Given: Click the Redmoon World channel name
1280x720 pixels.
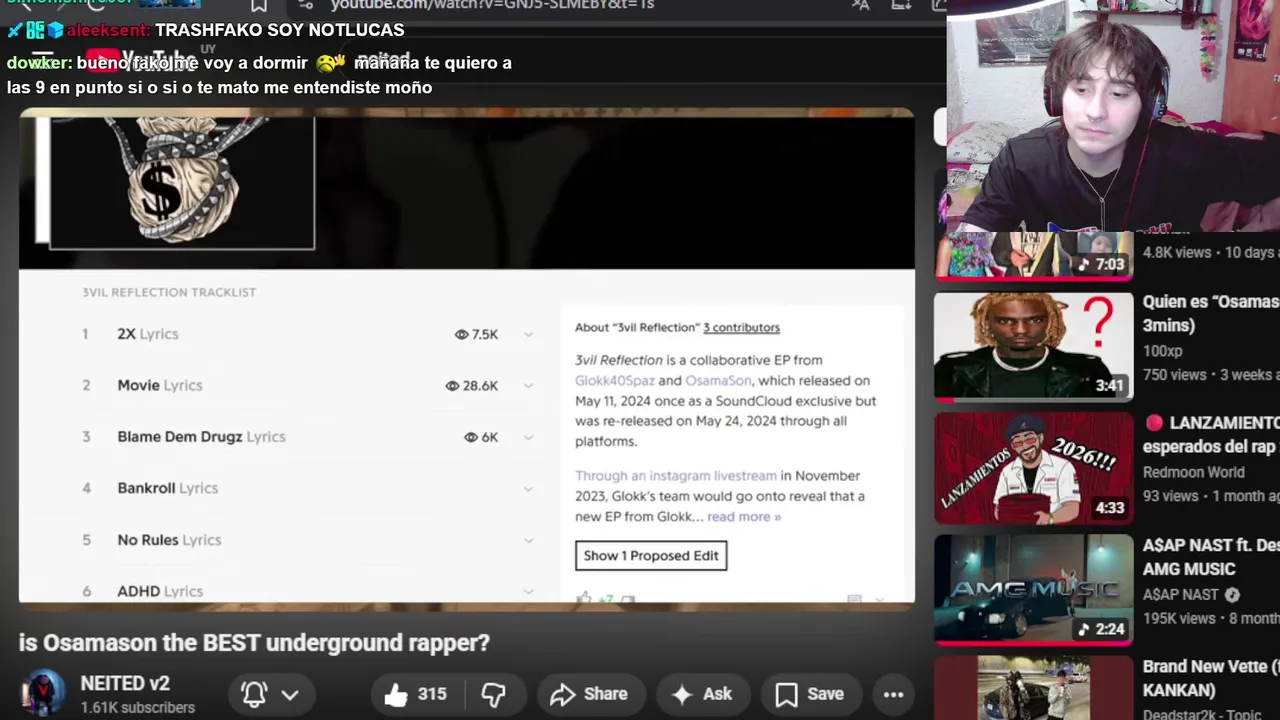Looking at the screenshot, I should pos(1194,472).
